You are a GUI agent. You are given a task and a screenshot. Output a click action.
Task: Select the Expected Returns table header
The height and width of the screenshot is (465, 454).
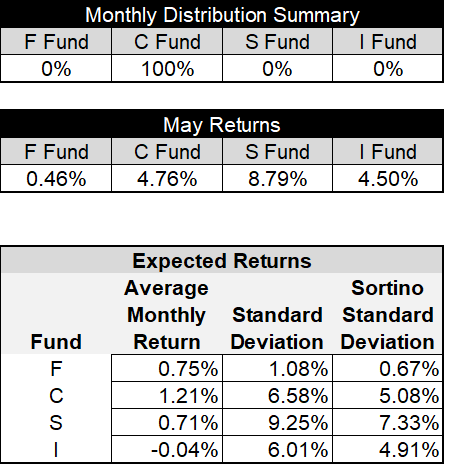click(222, 260)
